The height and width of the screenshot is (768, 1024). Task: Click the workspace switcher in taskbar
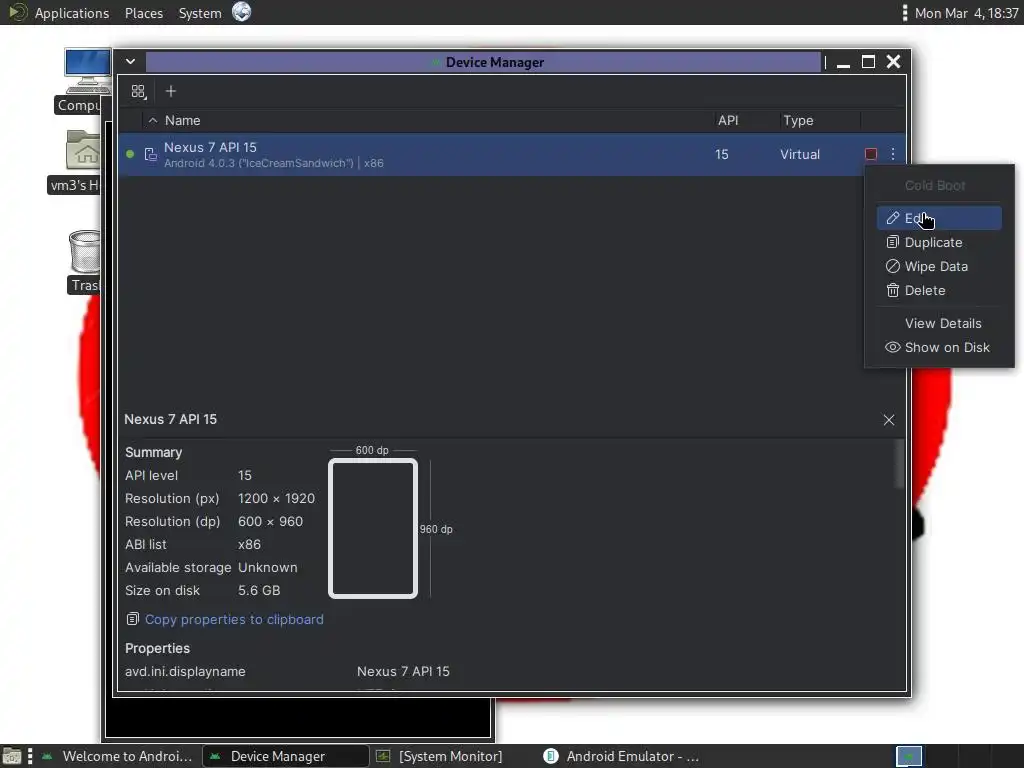[x=908, y=757]
